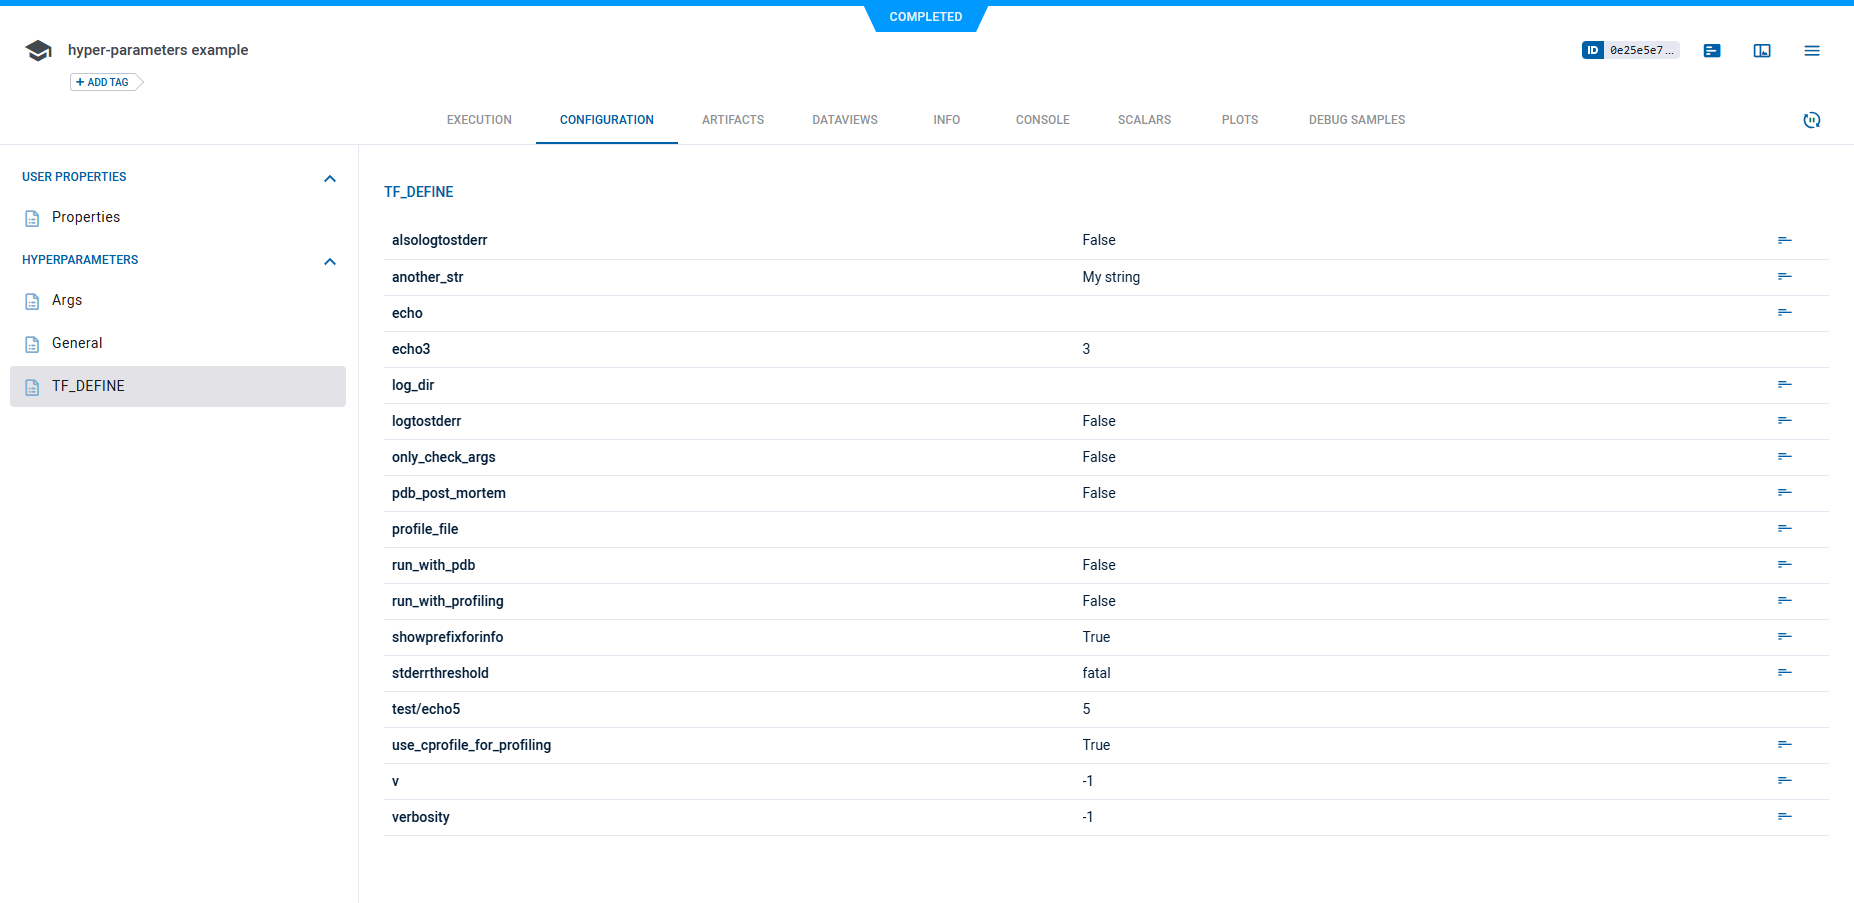Switch to the PLOTS tab
1854x903 pixels.
pyautogui.click(x=1239, y=119)
